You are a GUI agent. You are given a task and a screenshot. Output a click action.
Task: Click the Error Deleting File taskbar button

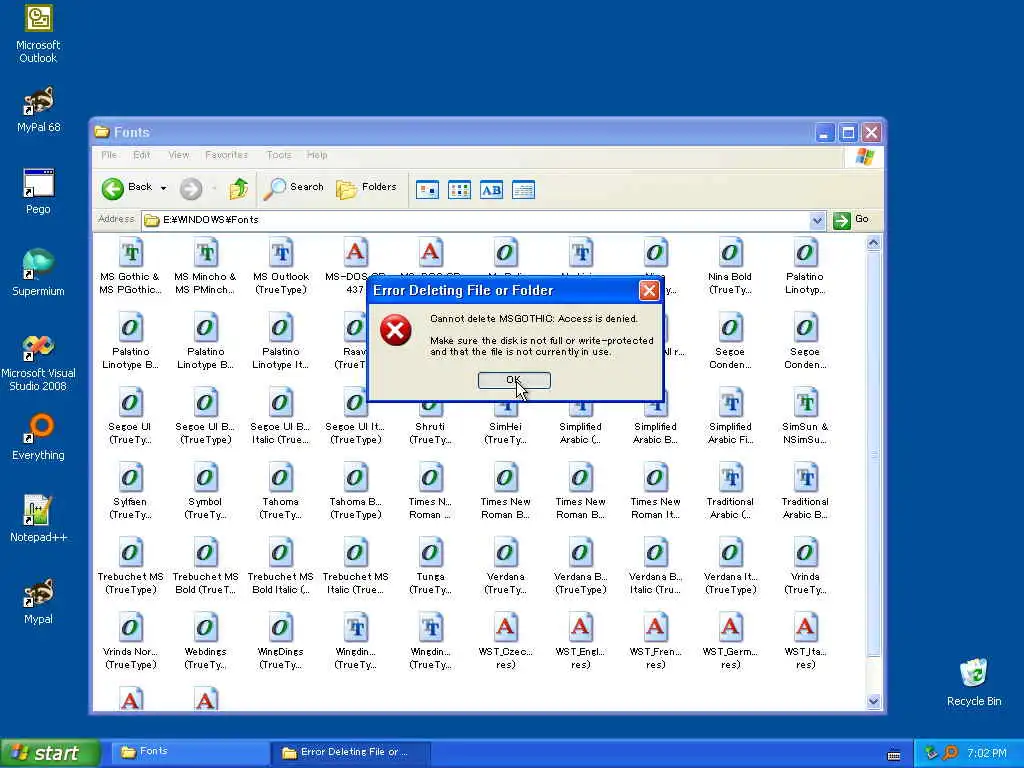[x=350, y=752]
